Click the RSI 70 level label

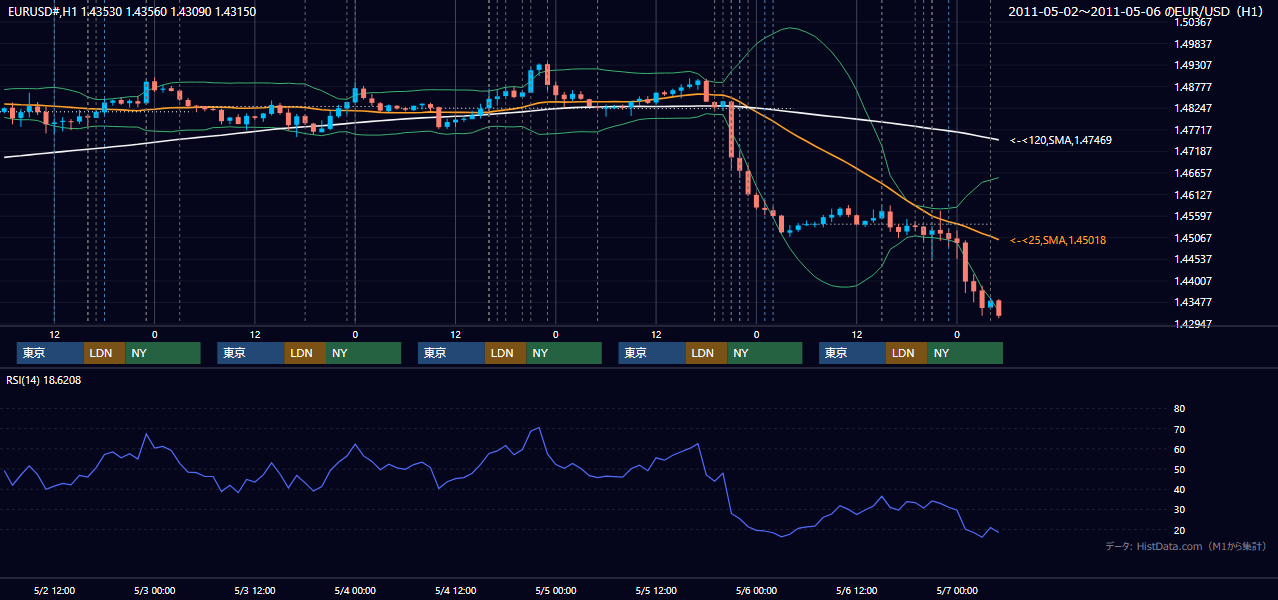tap(1179, 429)
